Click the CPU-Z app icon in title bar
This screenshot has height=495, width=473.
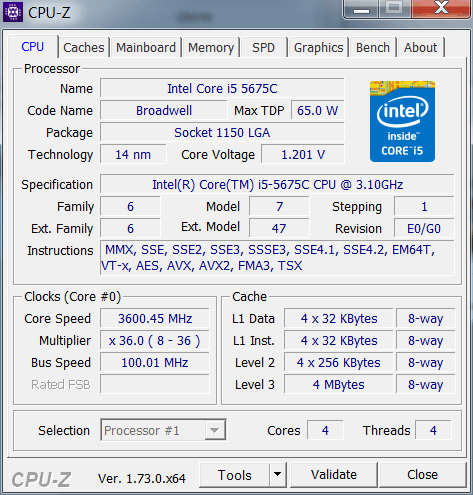pyautogui.click(x=13, y=12)
